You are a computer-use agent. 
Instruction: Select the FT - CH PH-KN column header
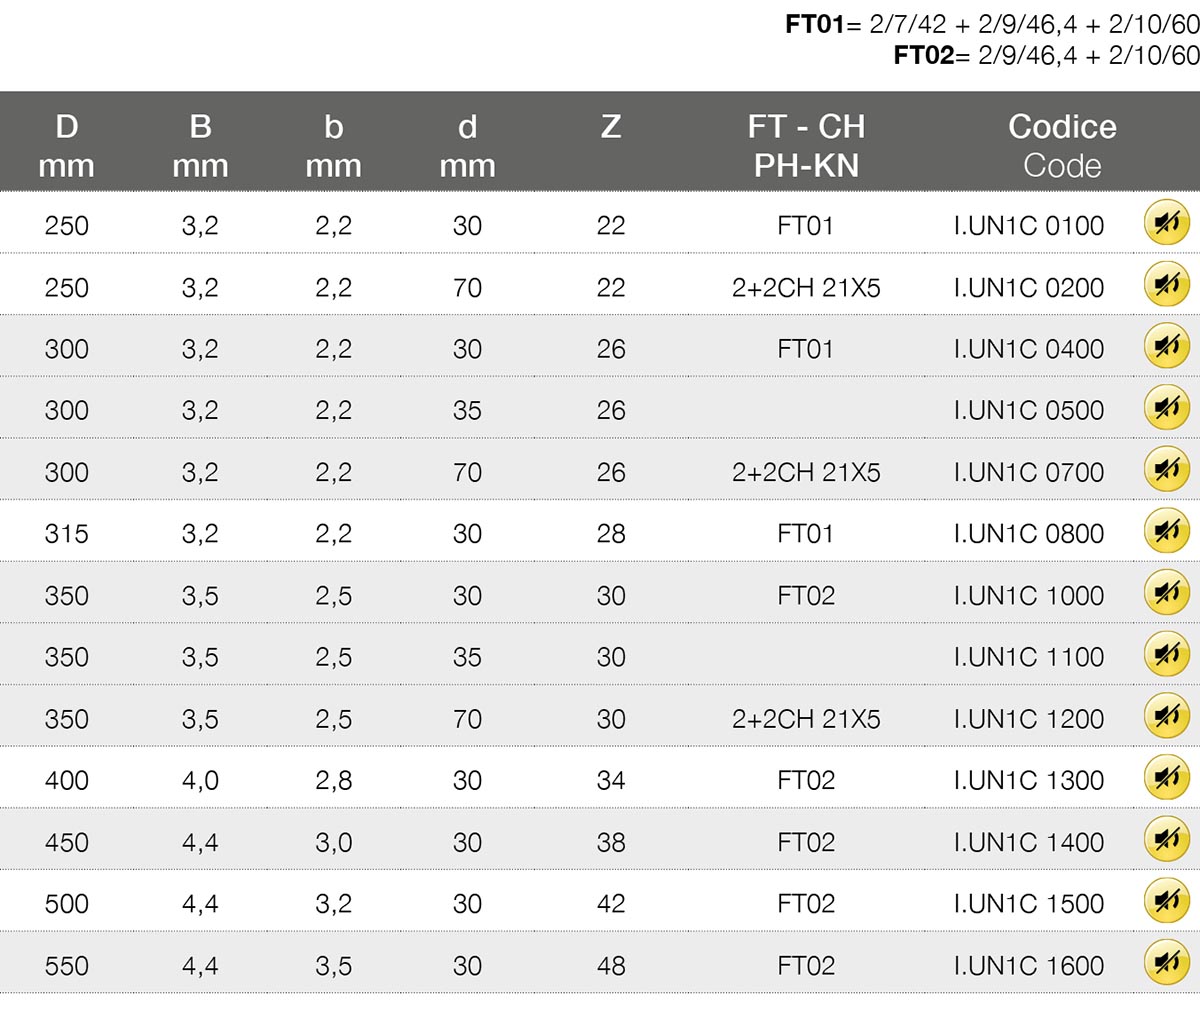click(x=806, y=145)
